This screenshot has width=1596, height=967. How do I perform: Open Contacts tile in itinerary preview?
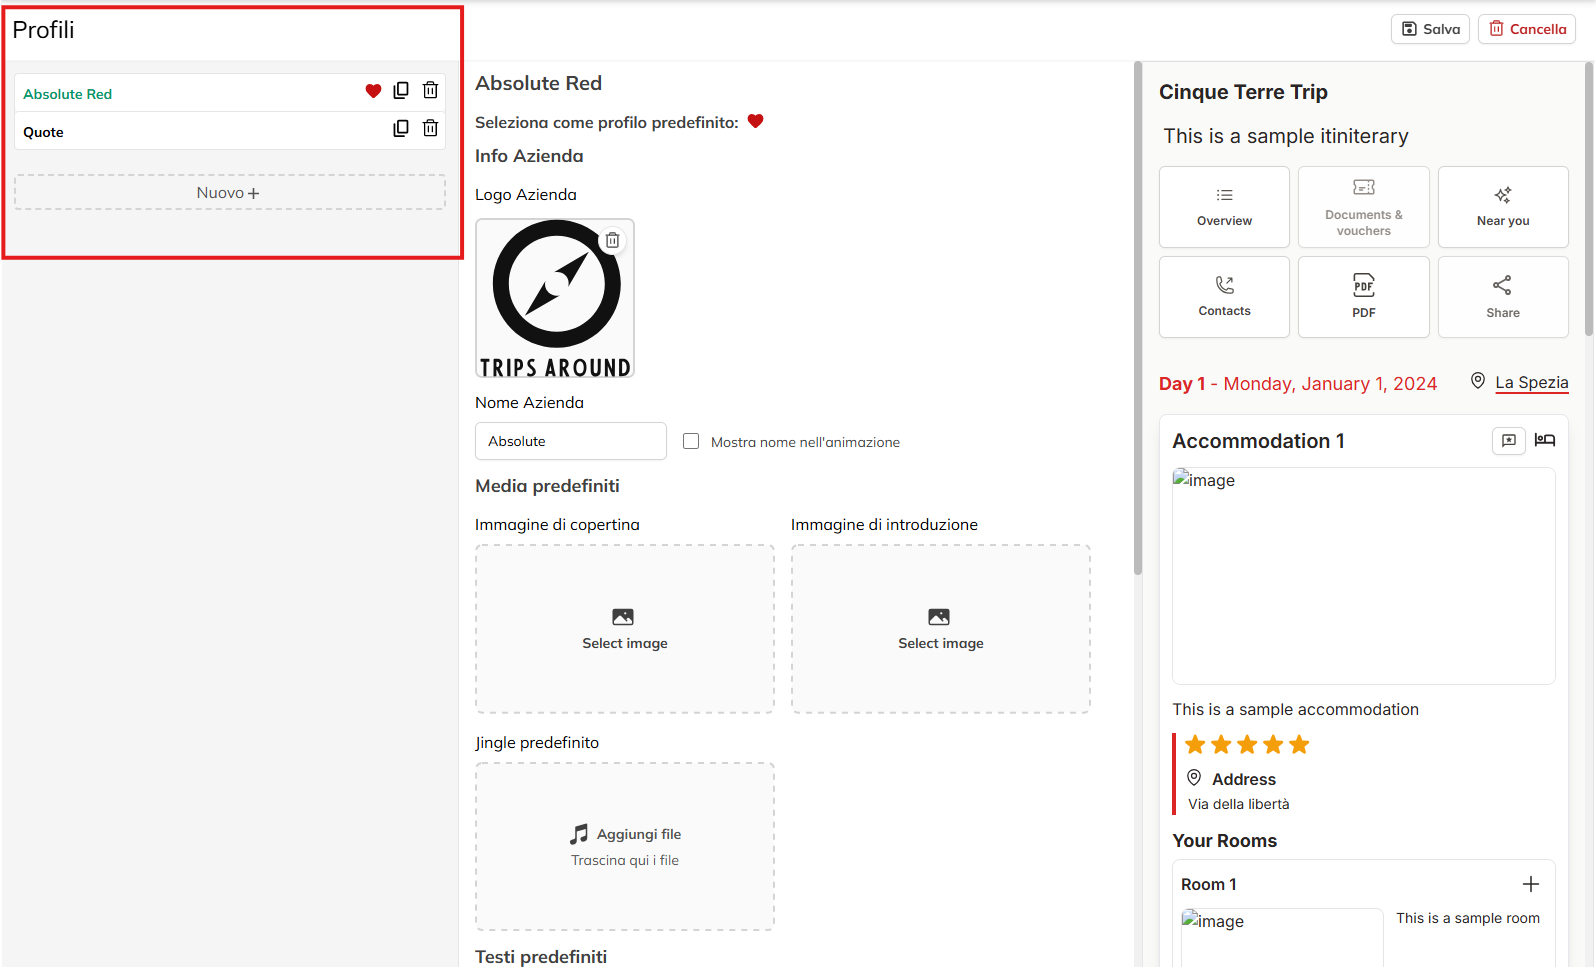[1224, 297]
